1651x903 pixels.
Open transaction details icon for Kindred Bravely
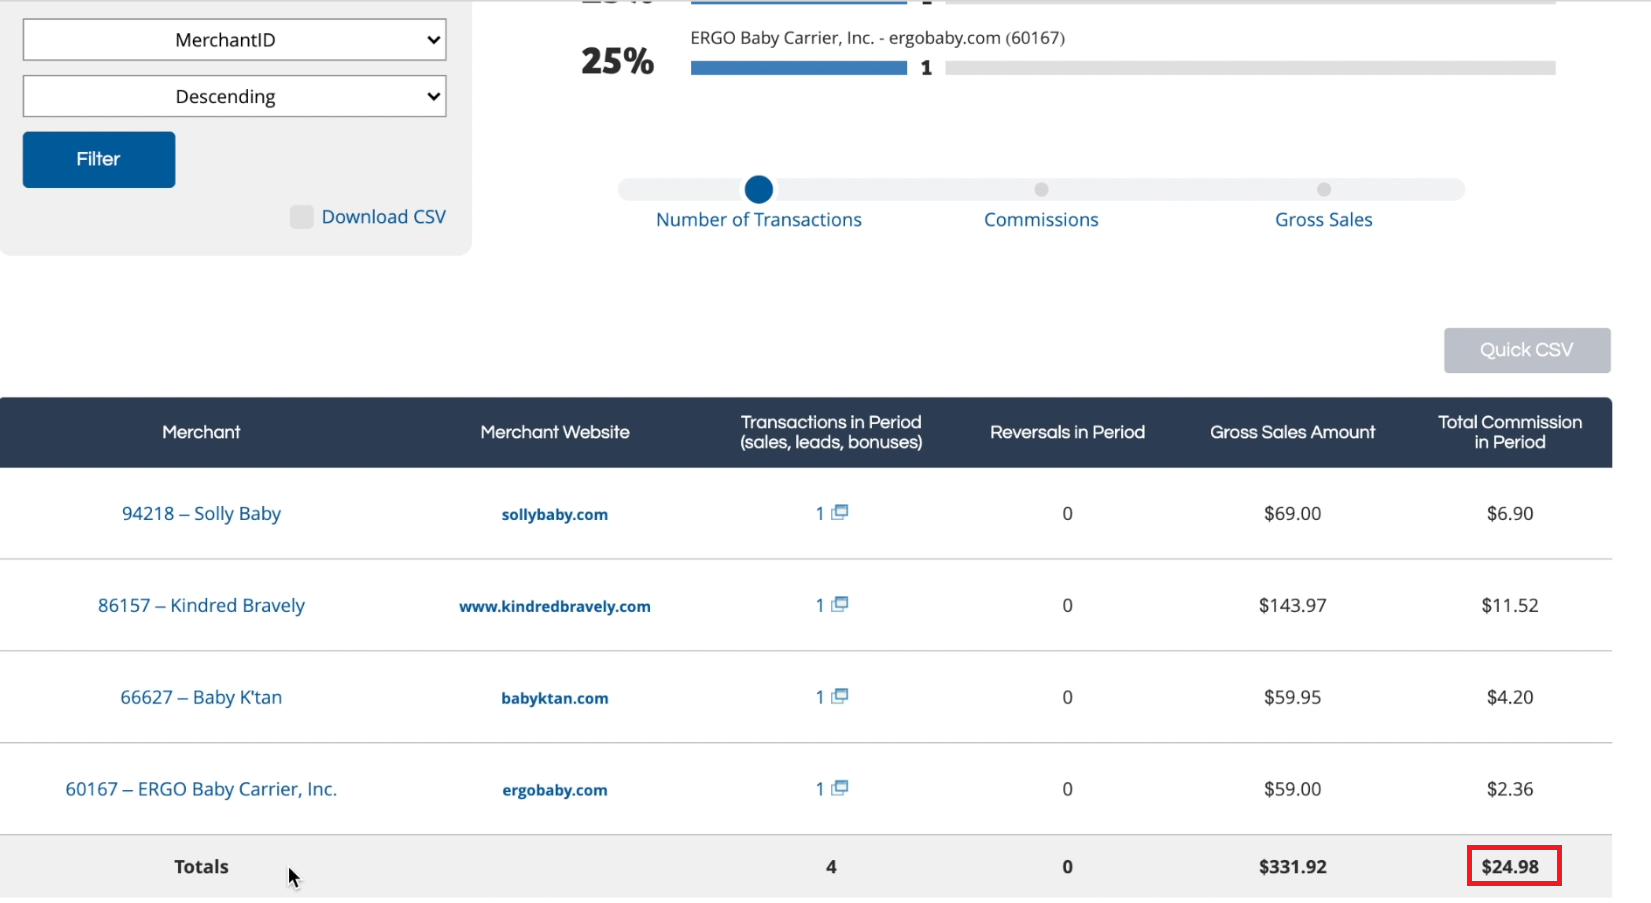click(x=840, y=604)
